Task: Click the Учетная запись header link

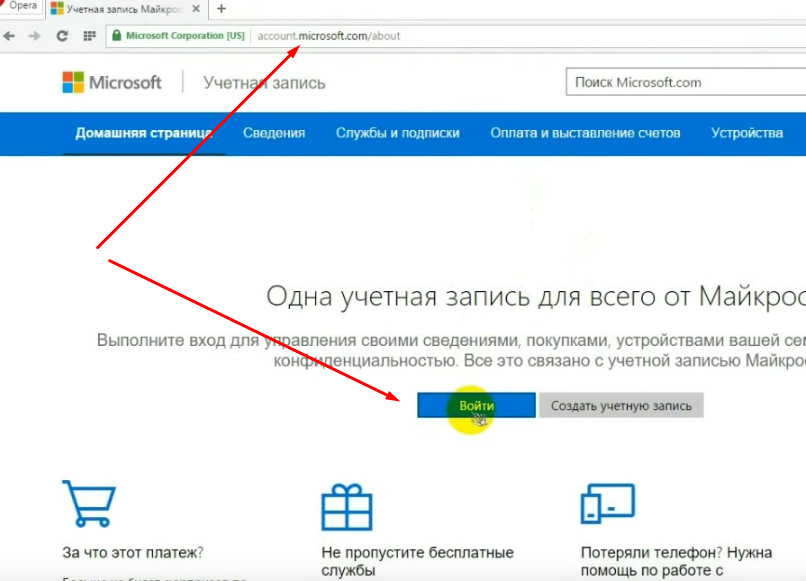Action: pyautogui.click(x=264, y=83)
